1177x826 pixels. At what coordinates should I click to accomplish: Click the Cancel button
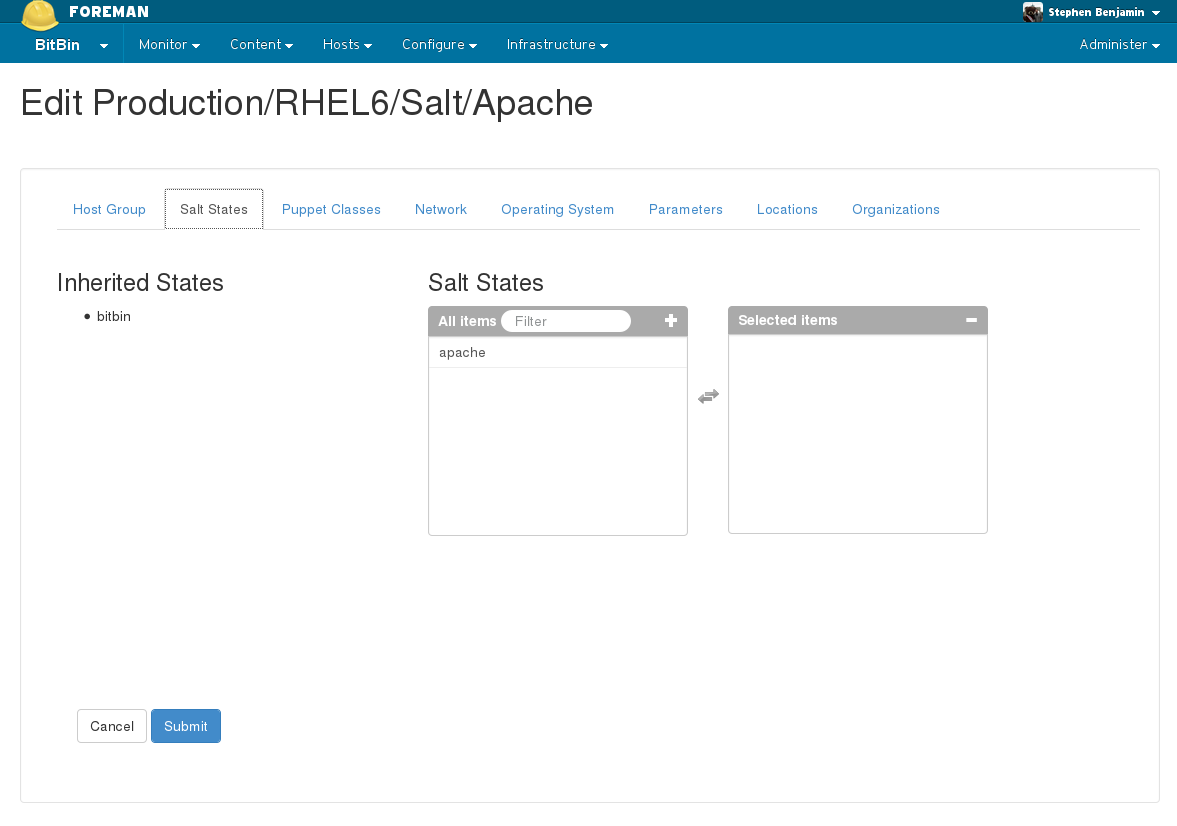[x=112, y=727]
